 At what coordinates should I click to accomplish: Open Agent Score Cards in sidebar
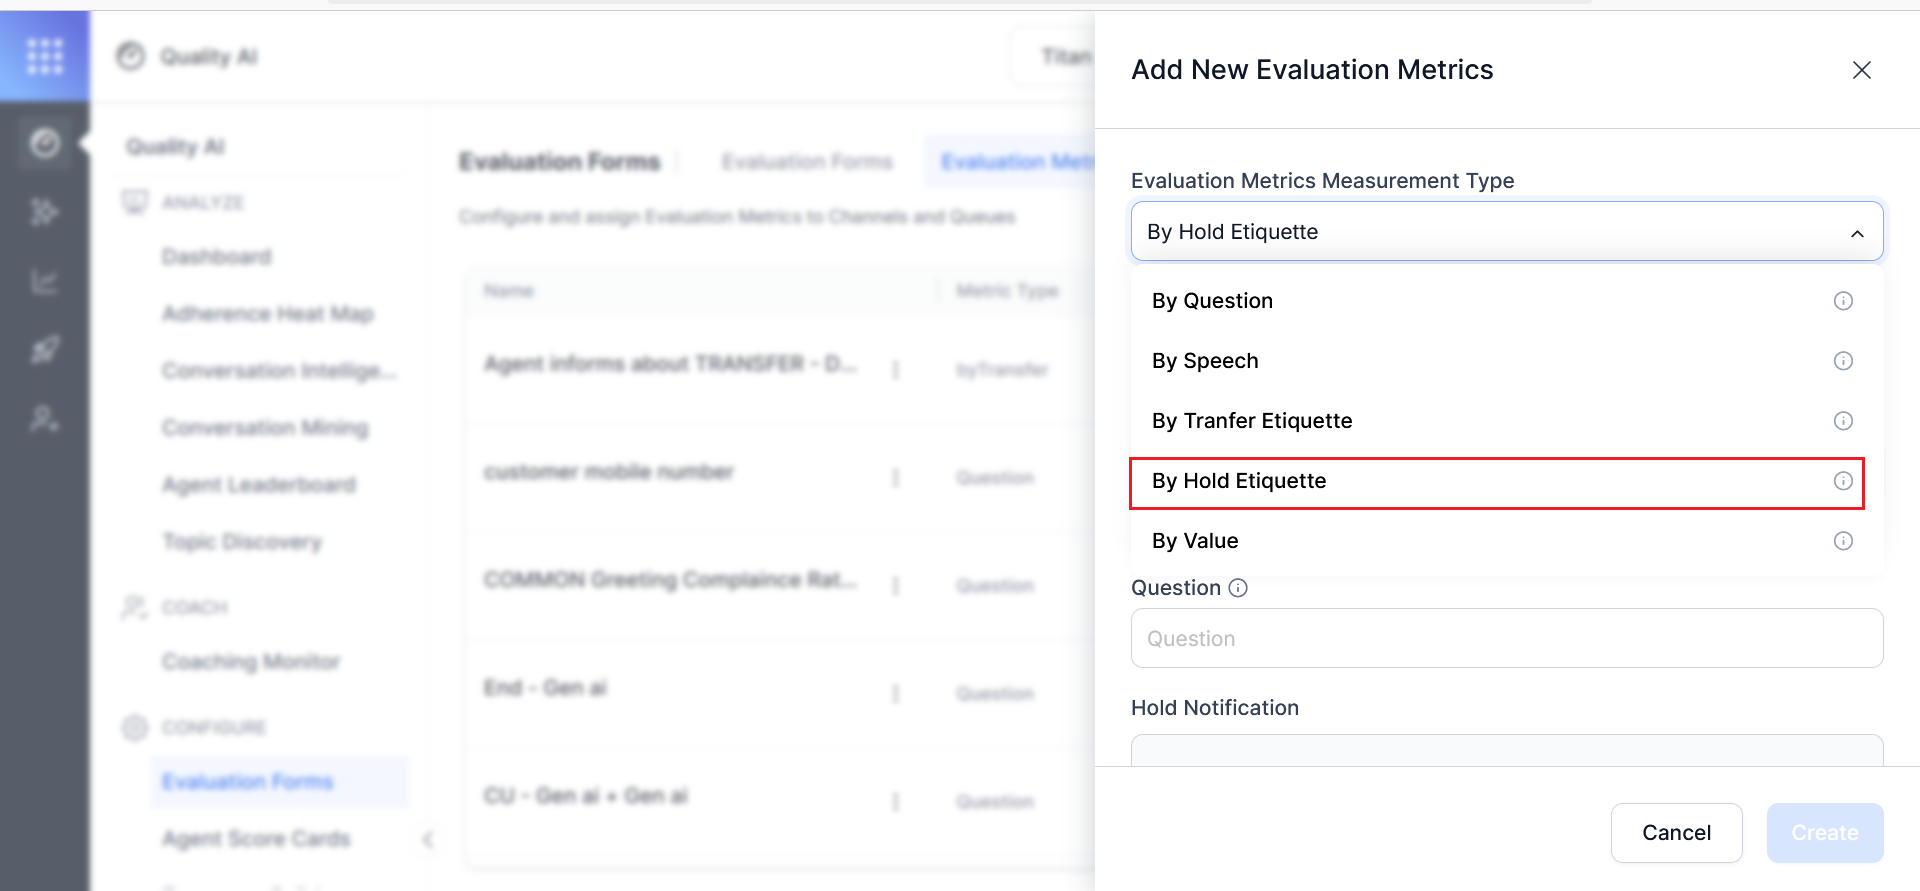tap(256, 839)
